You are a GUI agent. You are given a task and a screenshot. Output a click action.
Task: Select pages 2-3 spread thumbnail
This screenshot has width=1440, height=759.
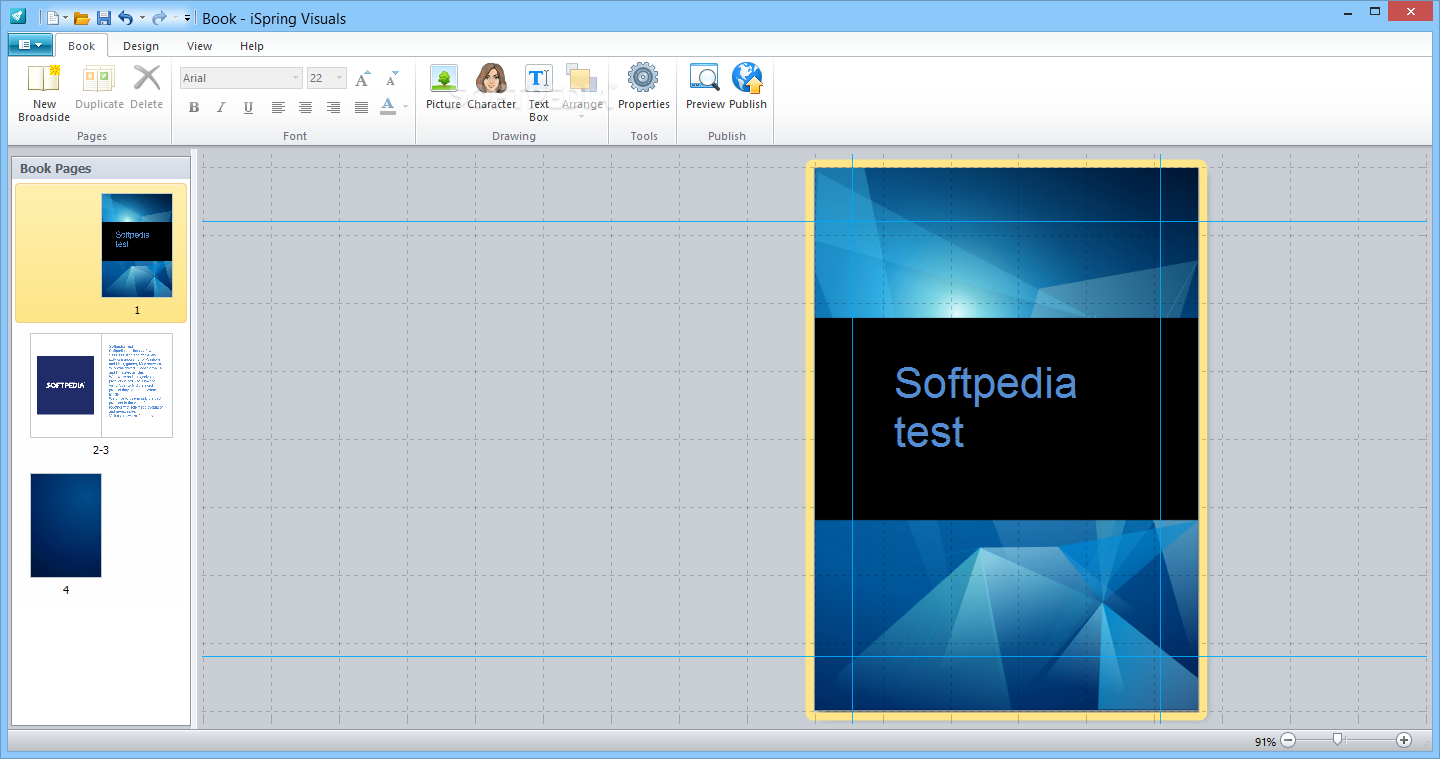(101, 385)
